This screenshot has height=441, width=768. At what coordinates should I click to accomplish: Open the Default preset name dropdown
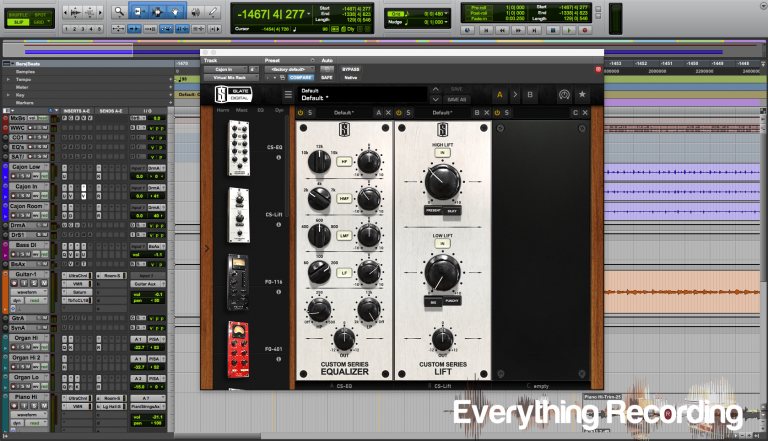tap(363, 95)
